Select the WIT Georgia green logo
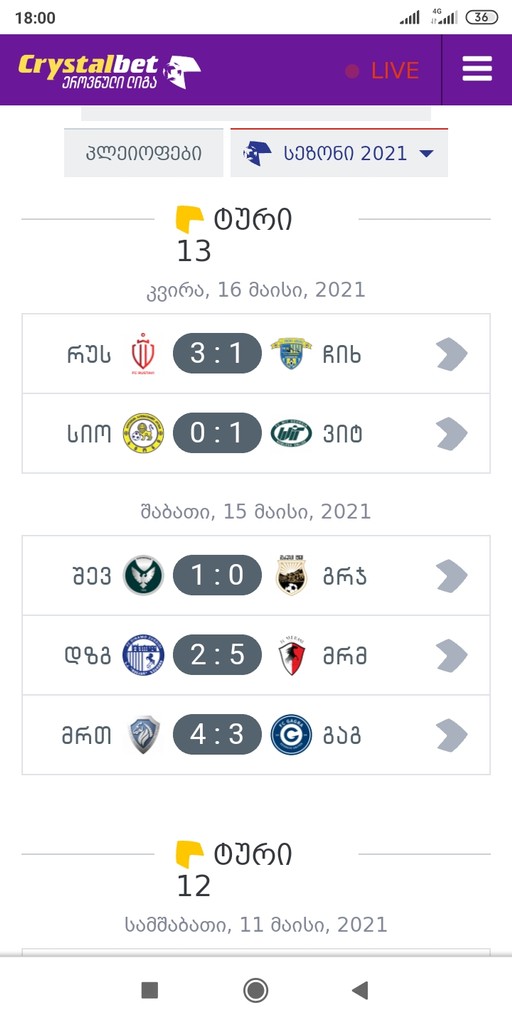The width and height of the screenshot is (512, 1024). coord(291,434)
